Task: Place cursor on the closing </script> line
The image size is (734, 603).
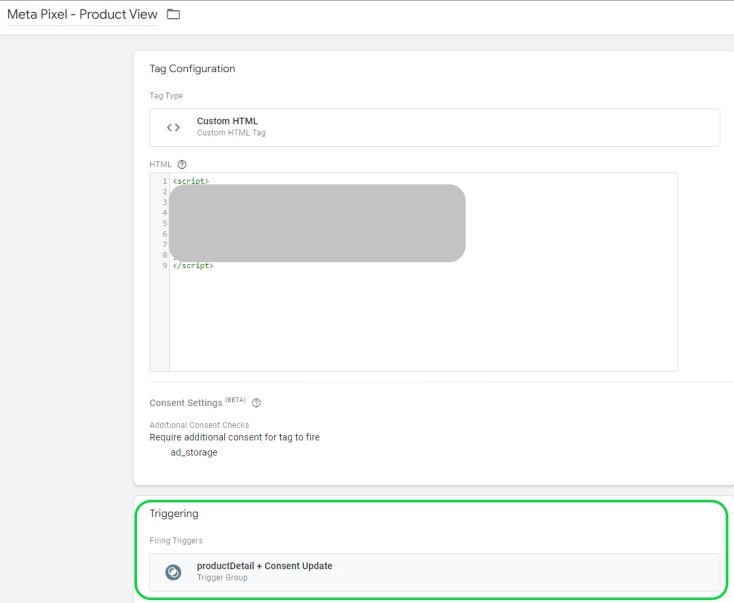Action: (x=193, y=266)
